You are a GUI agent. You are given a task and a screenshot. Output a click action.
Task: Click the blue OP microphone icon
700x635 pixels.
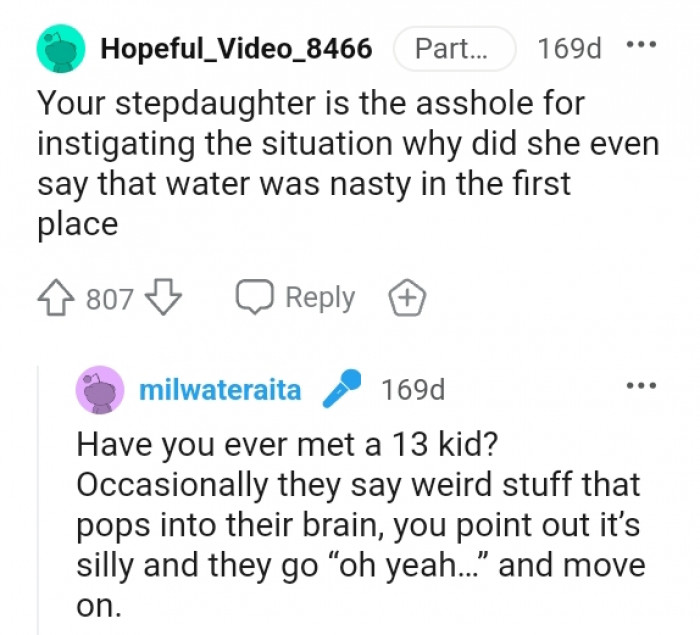(343, 390)
